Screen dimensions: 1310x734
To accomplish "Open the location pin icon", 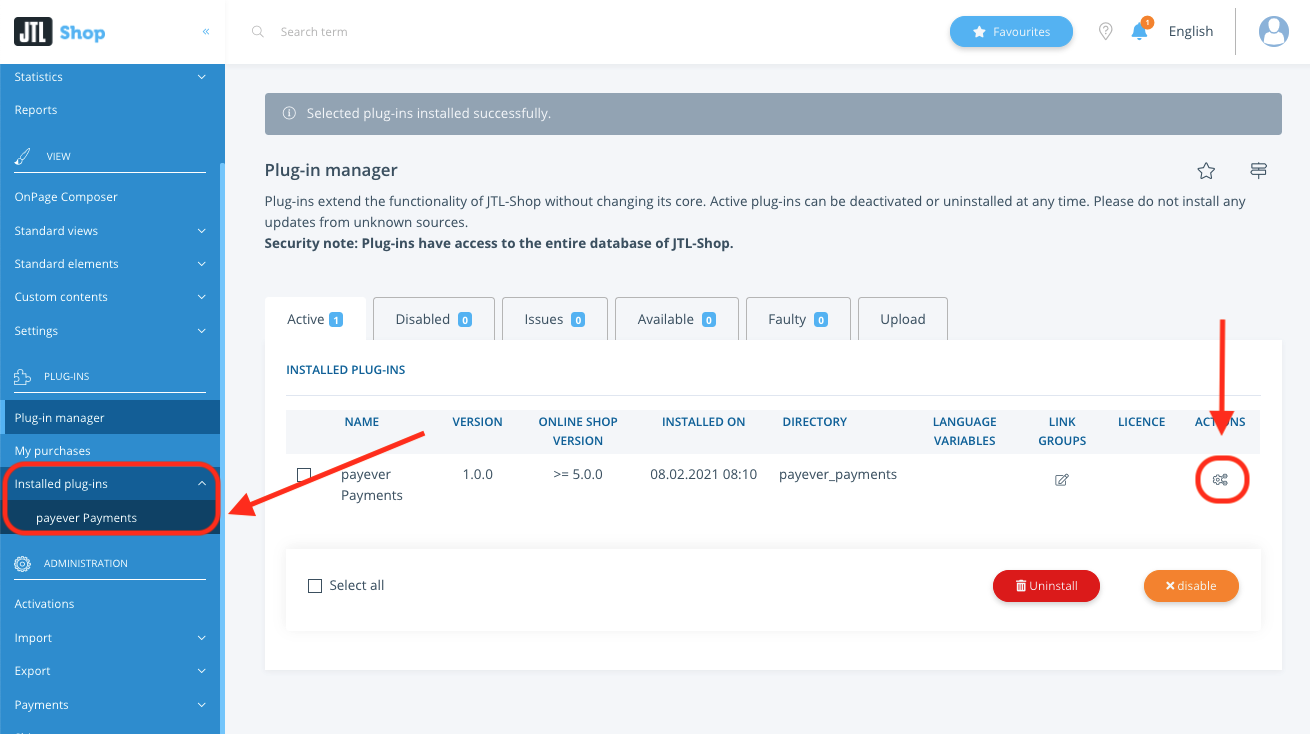I will pyautogui.click(x=1105, y=32).
